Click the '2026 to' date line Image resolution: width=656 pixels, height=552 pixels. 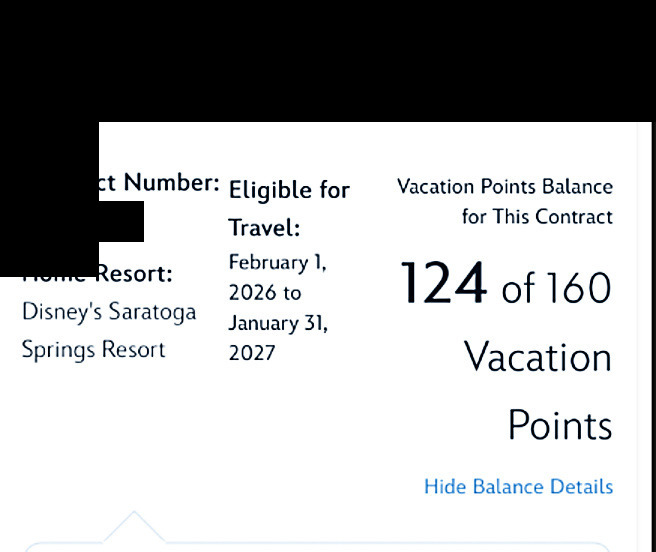(x=264, y=293)
